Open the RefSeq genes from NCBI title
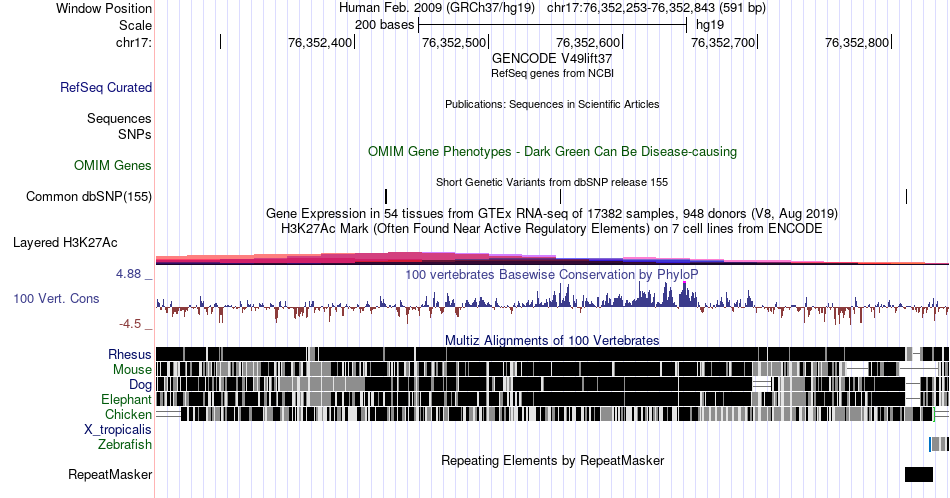The image size is (950, 498). coord(552,73)
